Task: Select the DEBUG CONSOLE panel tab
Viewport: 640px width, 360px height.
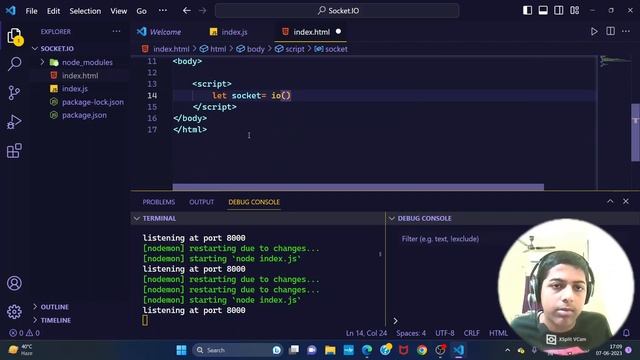Action: pos(254,202)
